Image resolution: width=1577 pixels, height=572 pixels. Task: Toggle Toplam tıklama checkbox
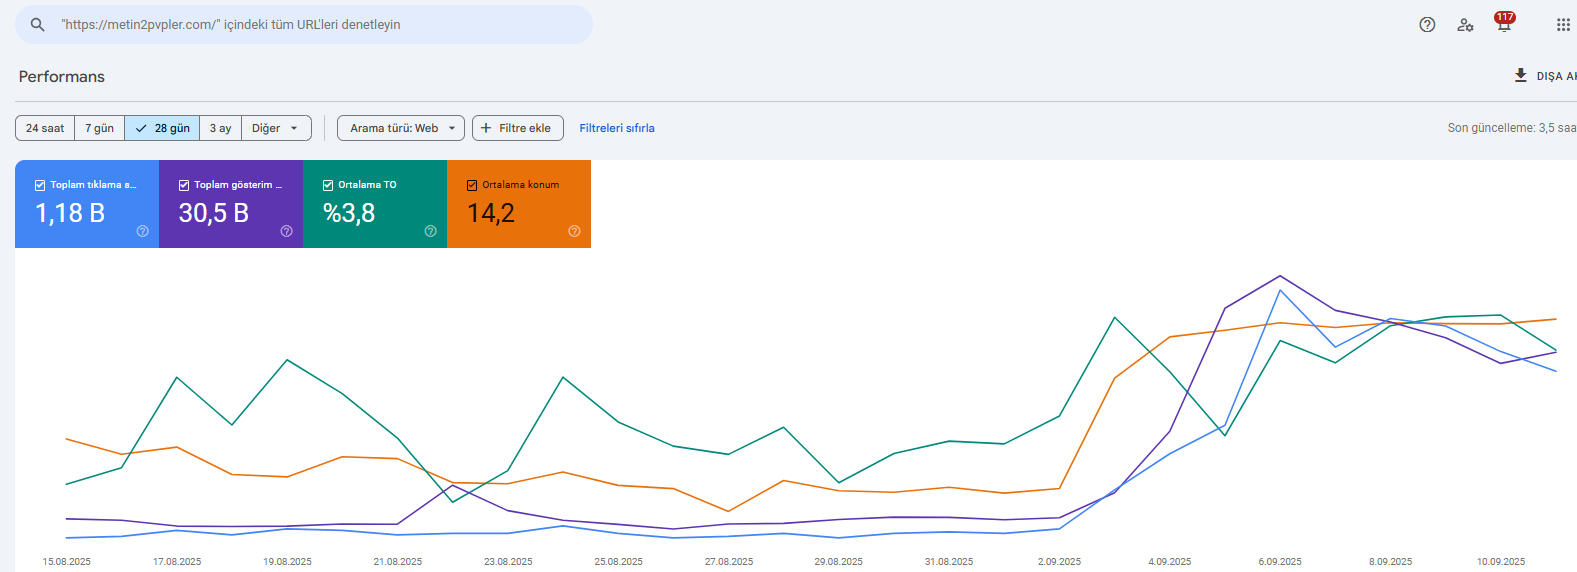point(40,185)
